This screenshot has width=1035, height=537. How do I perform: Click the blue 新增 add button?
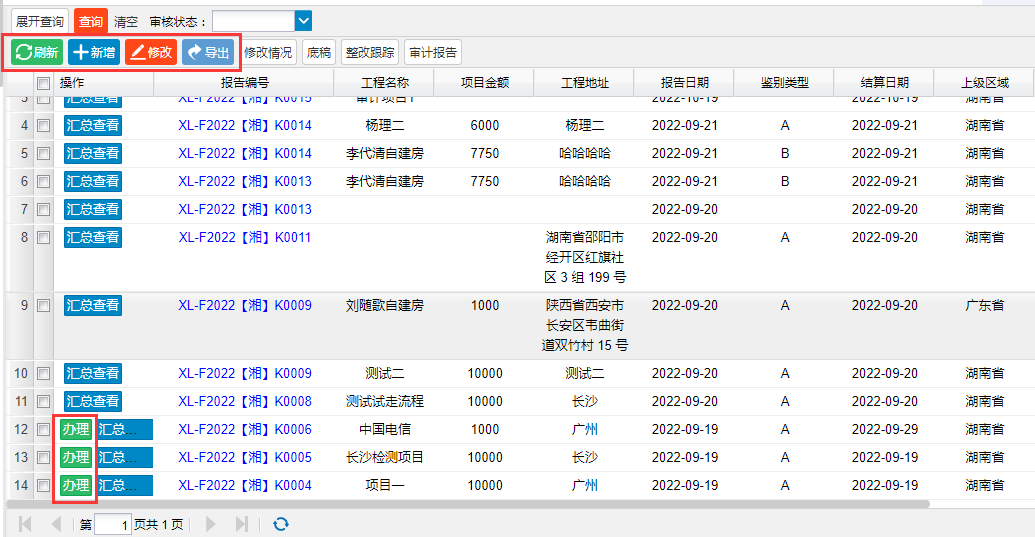[x=94, y=52]
